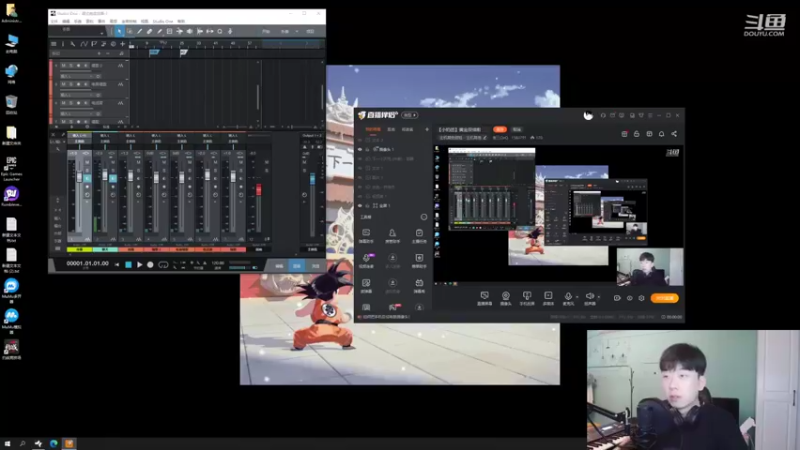The image size is (800, 450).
Task: Solo the first track in track list
Action: click(71, 65)
